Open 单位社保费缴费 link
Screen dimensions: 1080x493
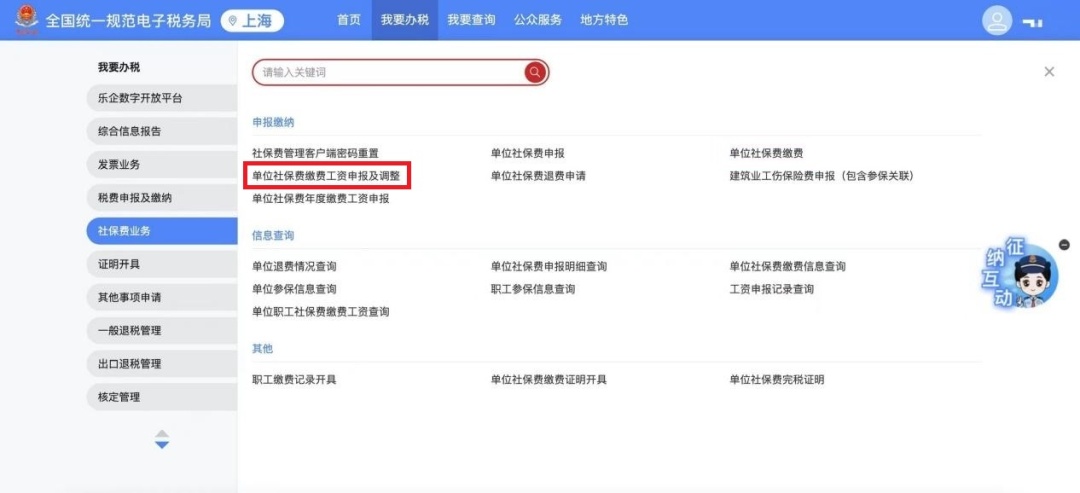(x=767, y=153)
